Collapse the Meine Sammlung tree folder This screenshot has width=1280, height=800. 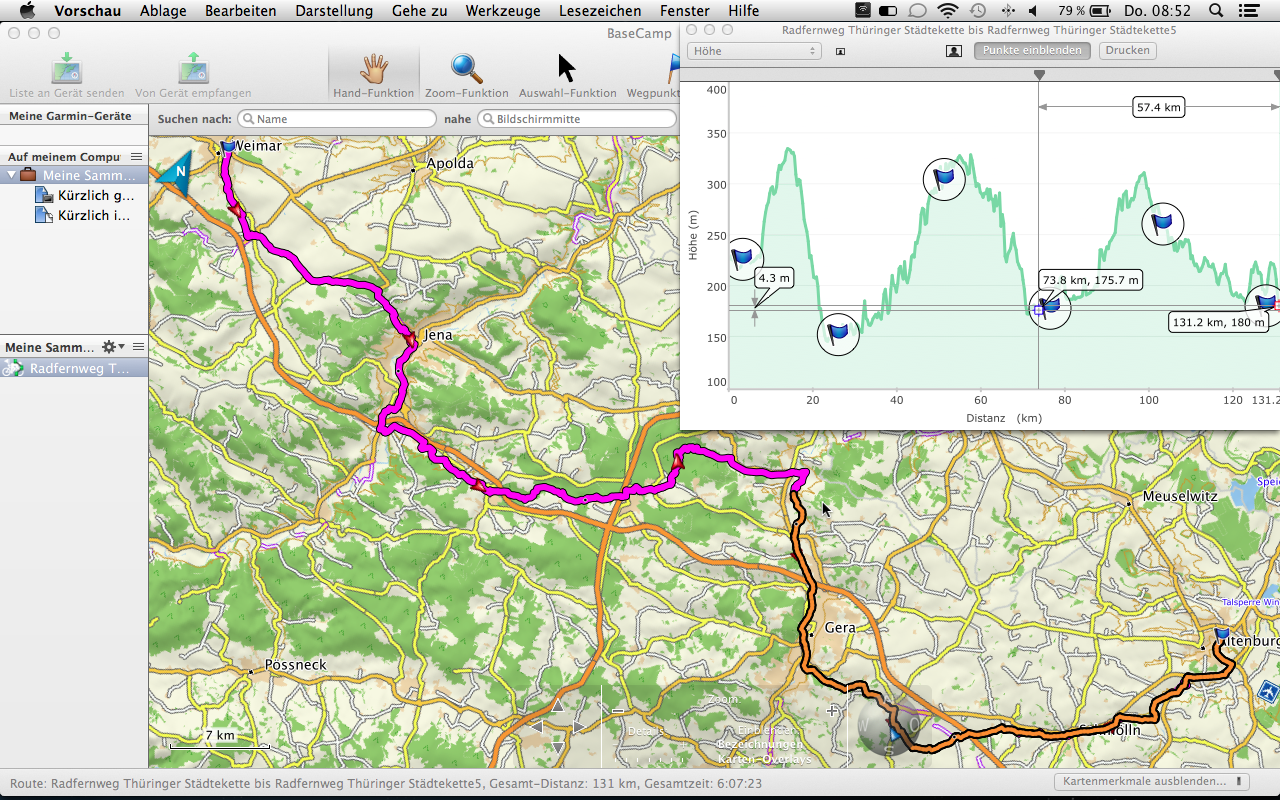[12, 176]
